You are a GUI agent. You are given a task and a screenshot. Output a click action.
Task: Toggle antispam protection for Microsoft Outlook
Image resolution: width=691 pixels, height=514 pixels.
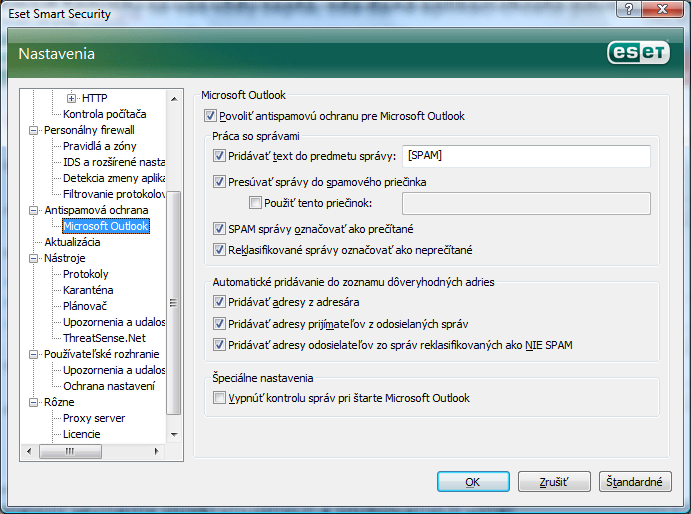click(210, 116)
